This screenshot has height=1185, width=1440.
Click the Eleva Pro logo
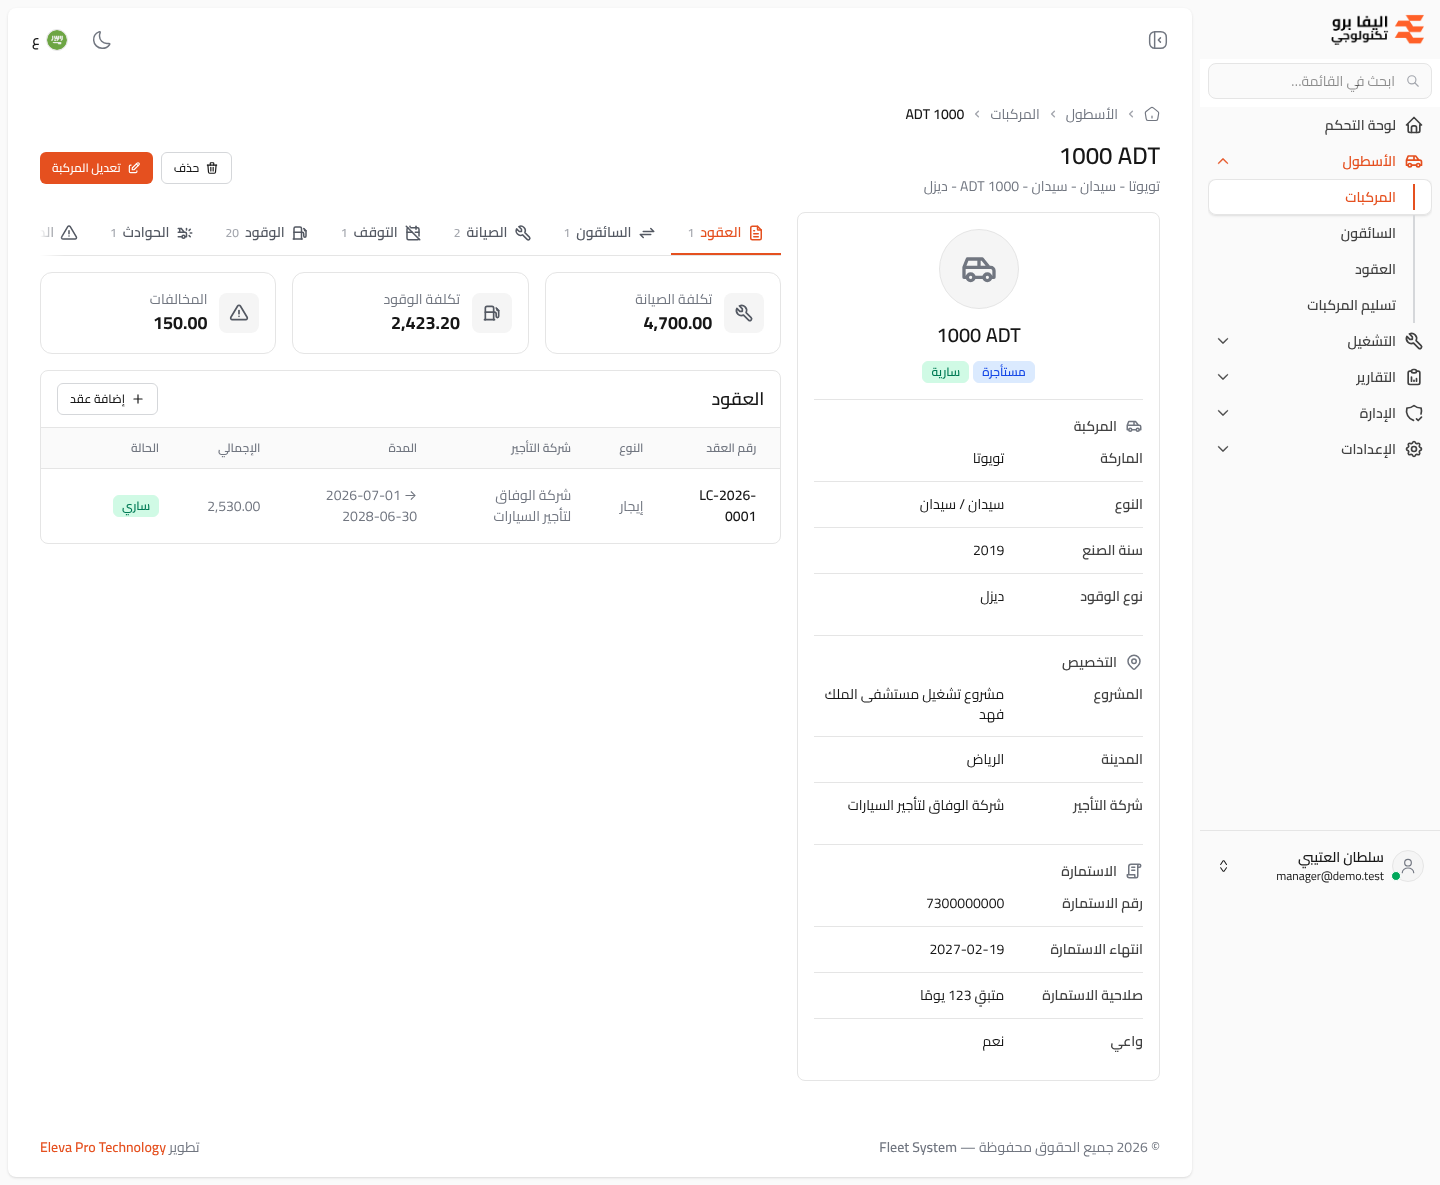[x=1378, y=29]
